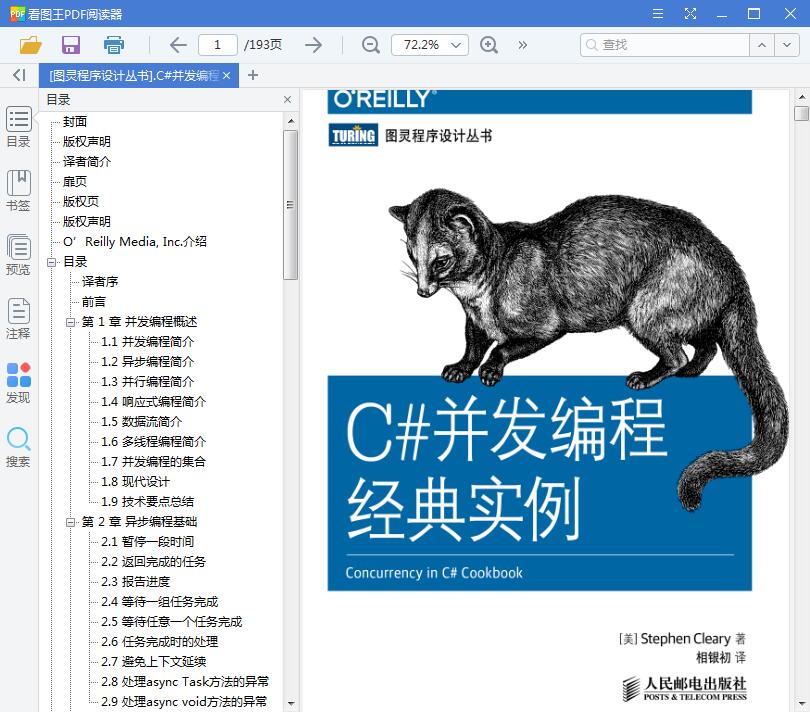Jump to 1.3 并行编程简介
This screenshot has height=712, width=810.
click(148, 382)
